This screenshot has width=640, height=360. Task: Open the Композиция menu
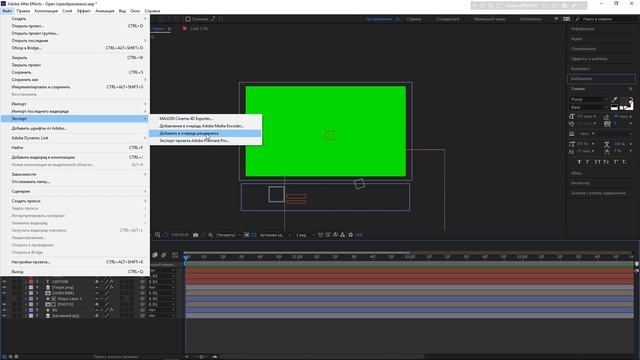[46, 11]
